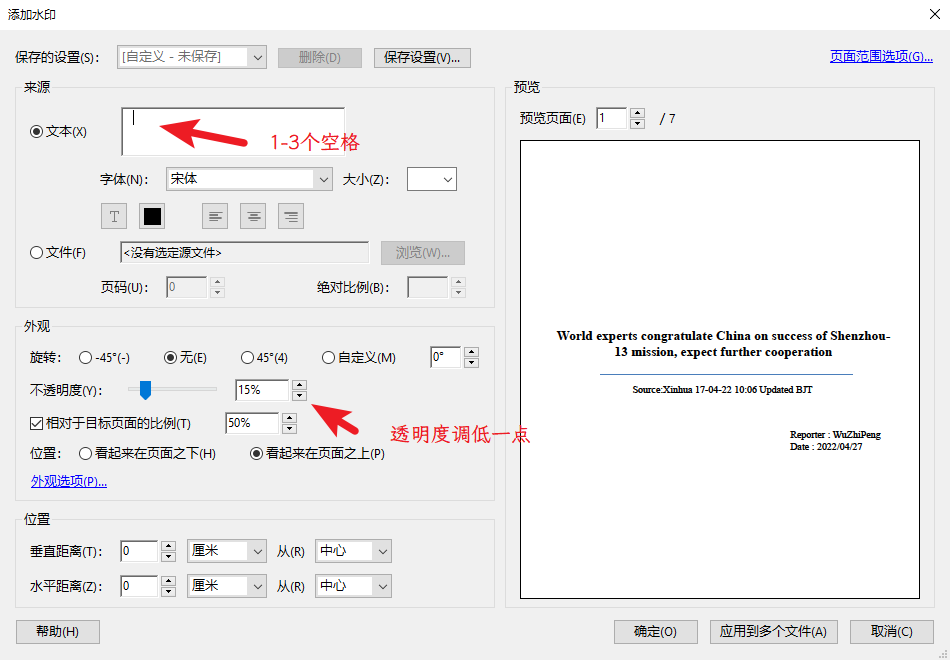Click the black font color swatch
950x660 pixels.
click(151, 215)
